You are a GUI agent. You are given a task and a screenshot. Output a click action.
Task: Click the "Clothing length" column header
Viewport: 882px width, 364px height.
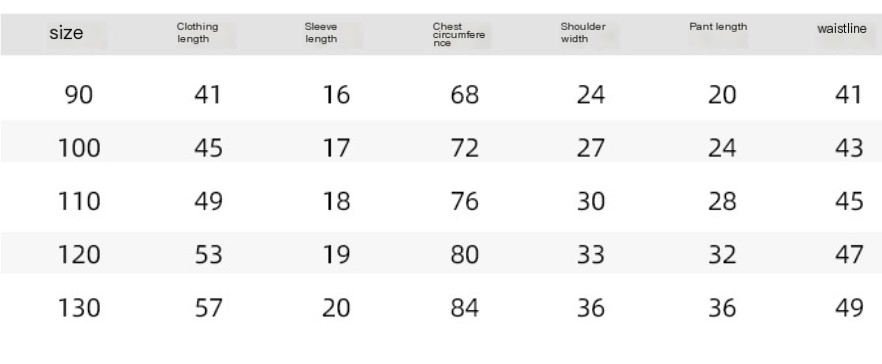[x=197, y=33]
